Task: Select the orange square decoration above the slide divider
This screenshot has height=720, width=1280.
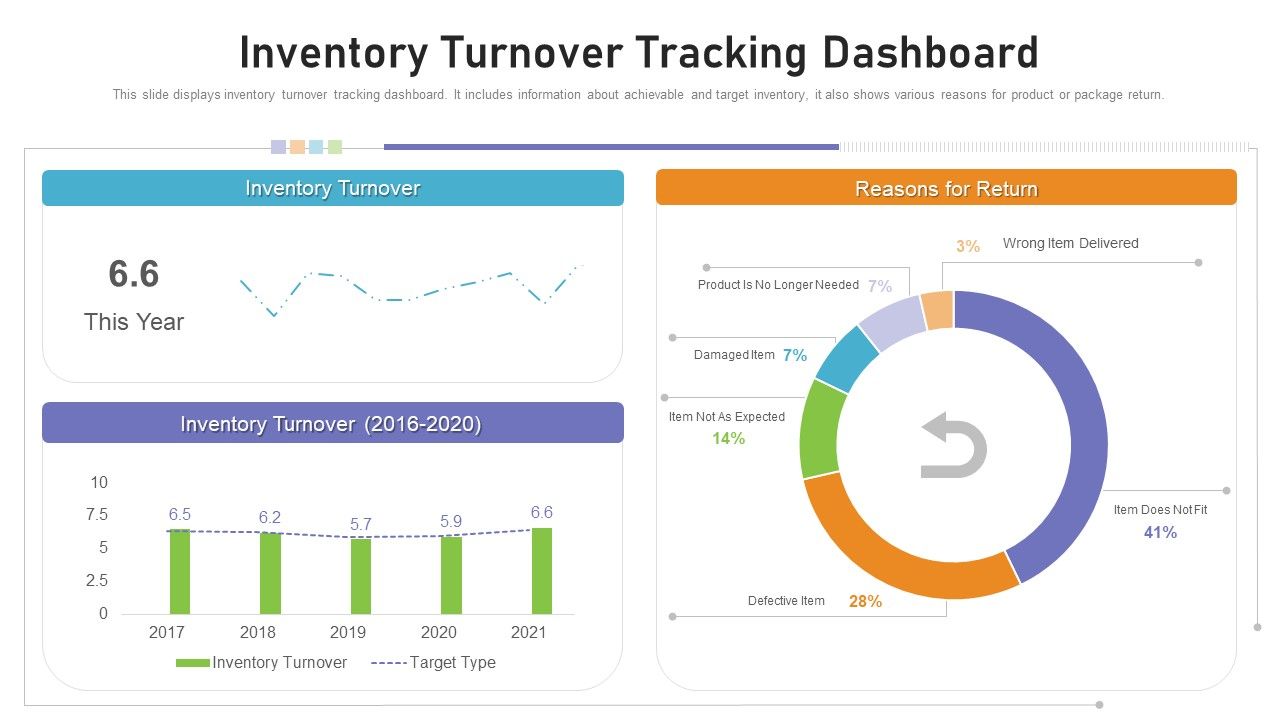Action: click(297, 145)
